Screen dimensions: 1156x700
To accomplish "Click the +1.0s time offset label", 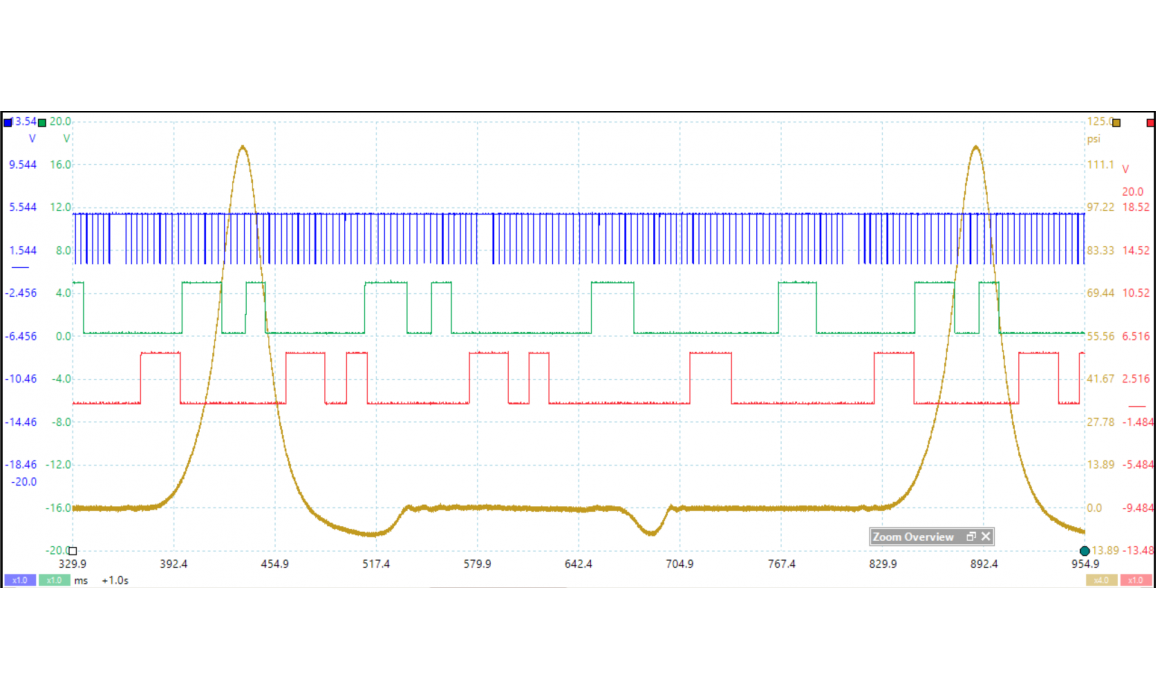I will pos(115,580).
